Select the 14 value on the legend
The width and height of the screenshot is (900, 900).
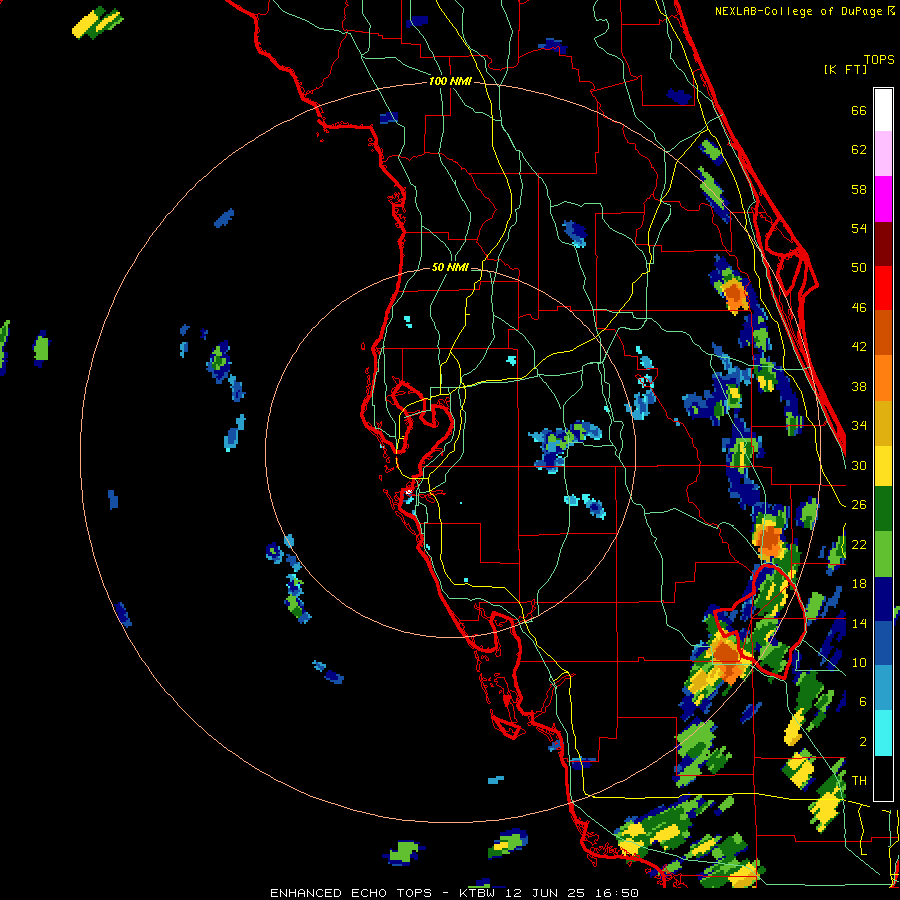(859, 623)
